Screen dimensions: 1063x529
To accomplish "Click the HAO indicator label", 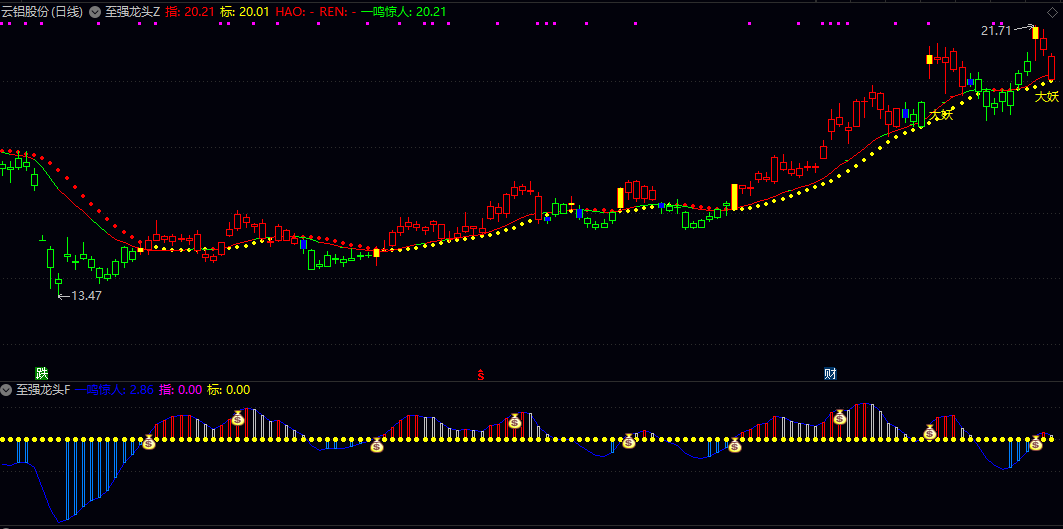I will (292, 12).
